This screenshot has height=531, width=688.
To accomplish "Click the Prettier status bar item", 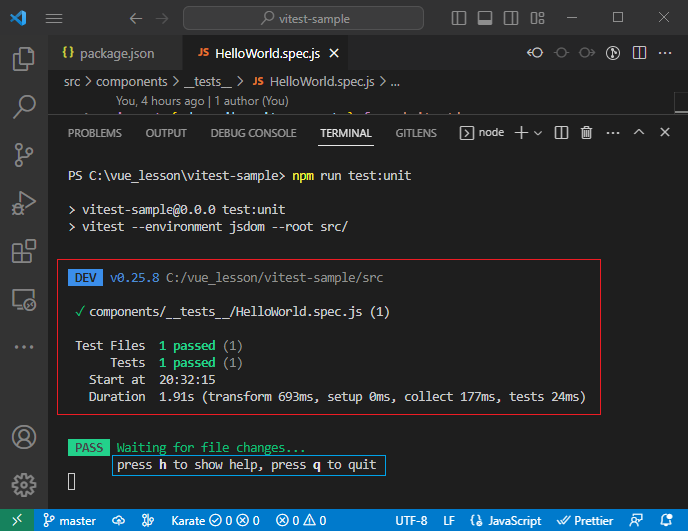I will 585,520.
